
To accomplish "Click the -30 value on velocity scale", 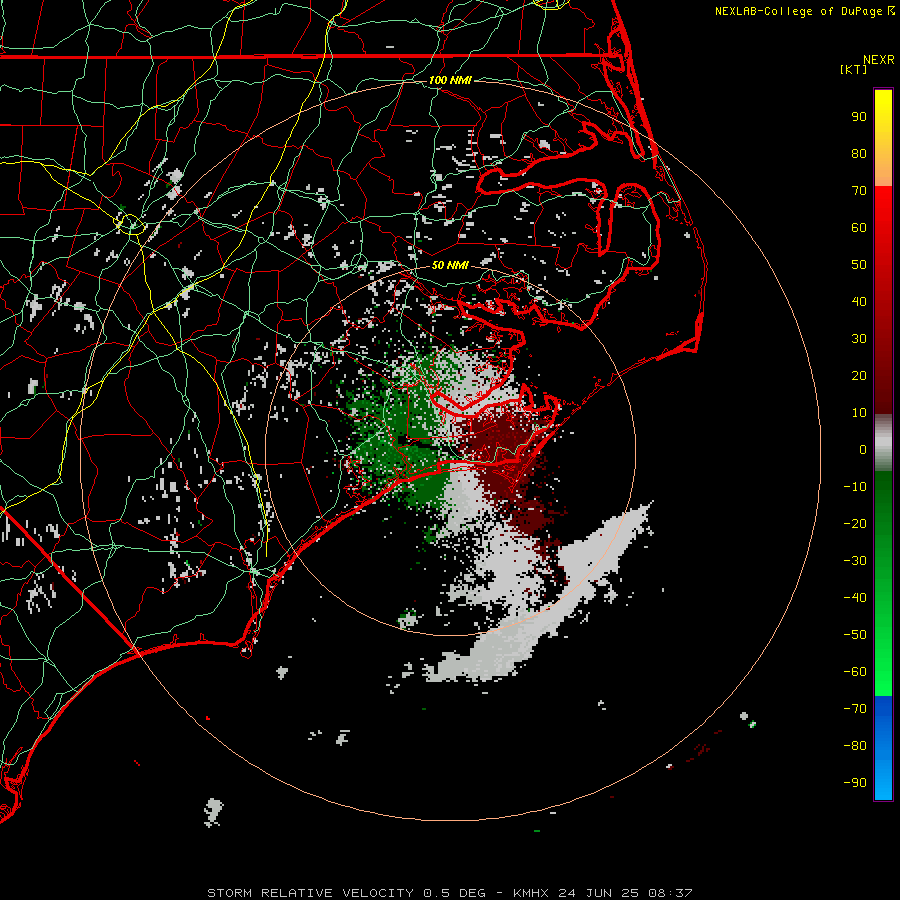I will point(855,561).
